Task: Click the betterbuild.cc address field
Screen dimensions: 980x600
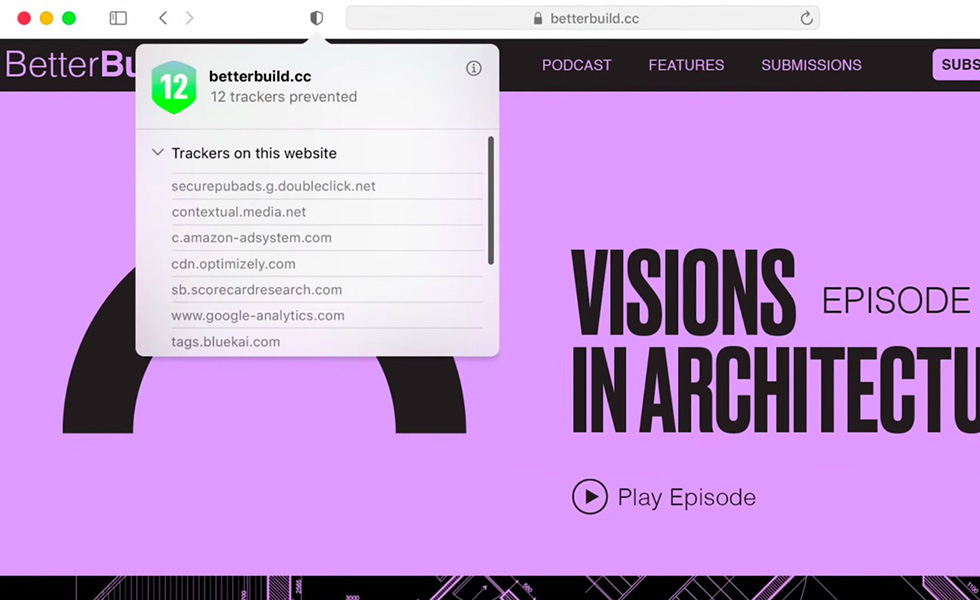Action: coord(594,18)
